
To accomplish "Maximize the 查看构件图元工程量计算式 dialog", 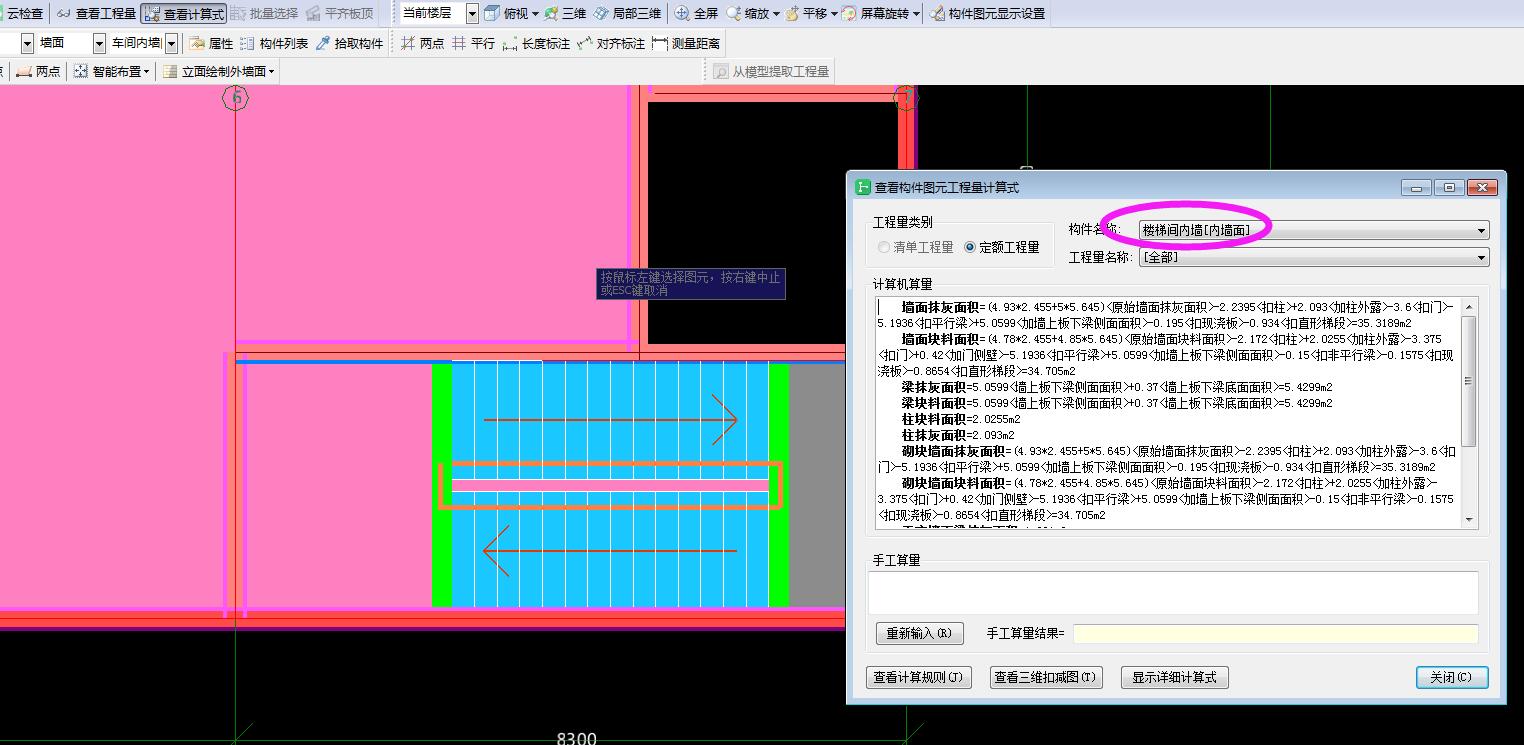I will (1448, 187).
